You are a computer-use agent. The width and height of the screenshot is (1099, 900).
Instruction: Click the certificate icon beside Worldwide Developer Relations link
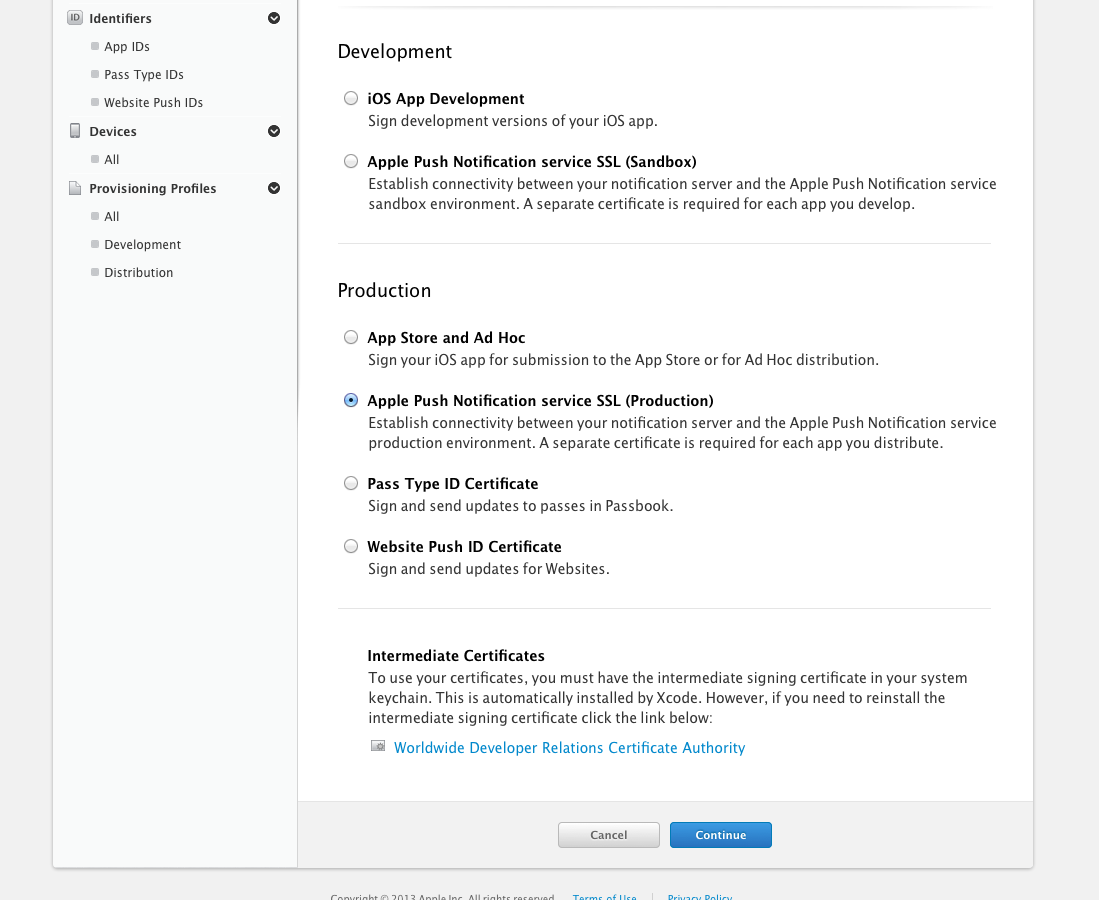(x=378, y=746)
